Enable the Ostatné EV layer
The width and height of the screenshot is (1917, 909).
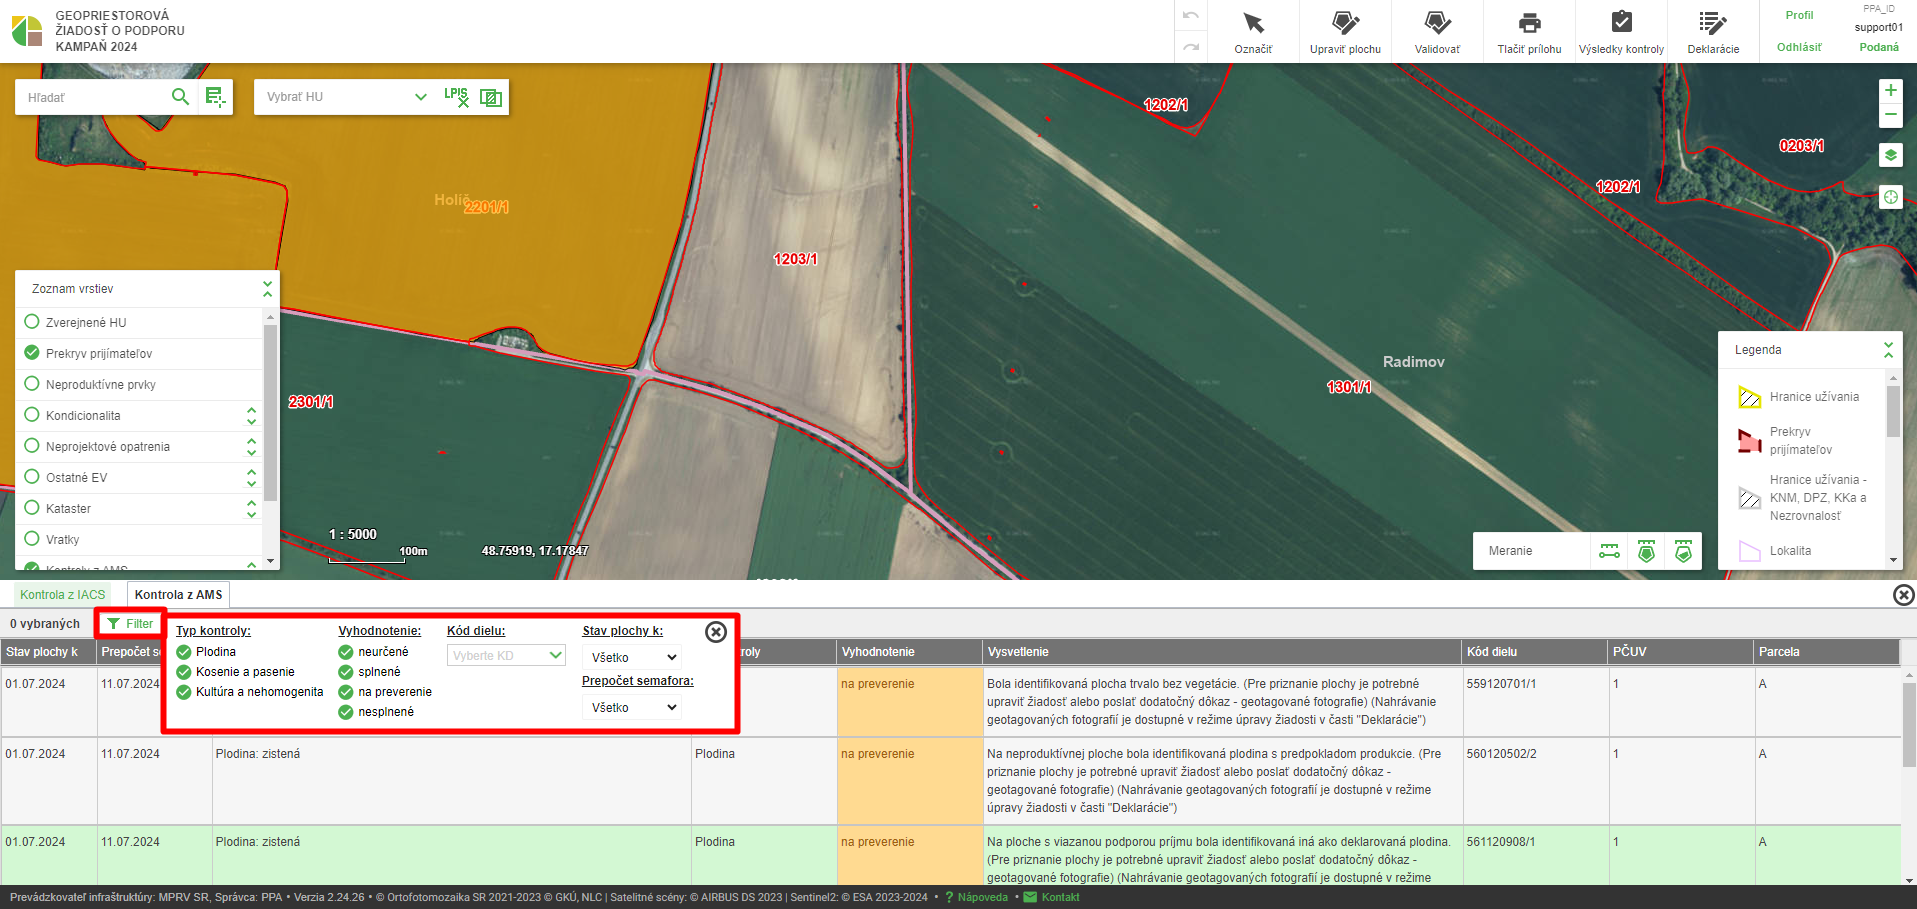pos(31,477)
